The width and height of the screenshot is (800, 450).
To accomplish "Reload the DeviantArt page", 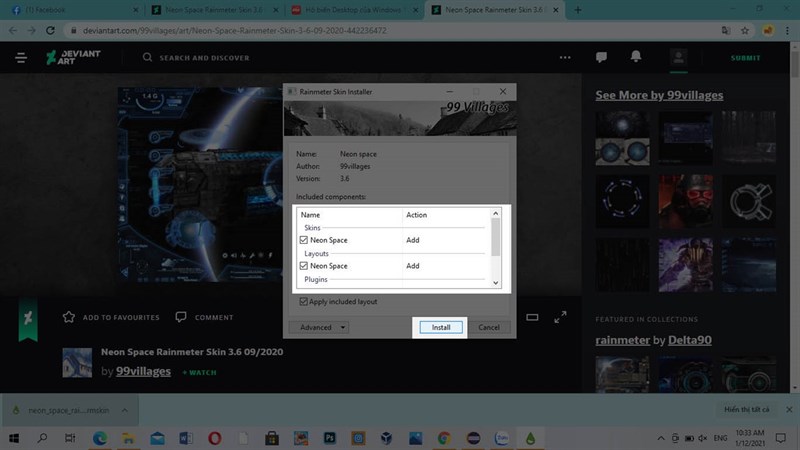I will 51,31.
